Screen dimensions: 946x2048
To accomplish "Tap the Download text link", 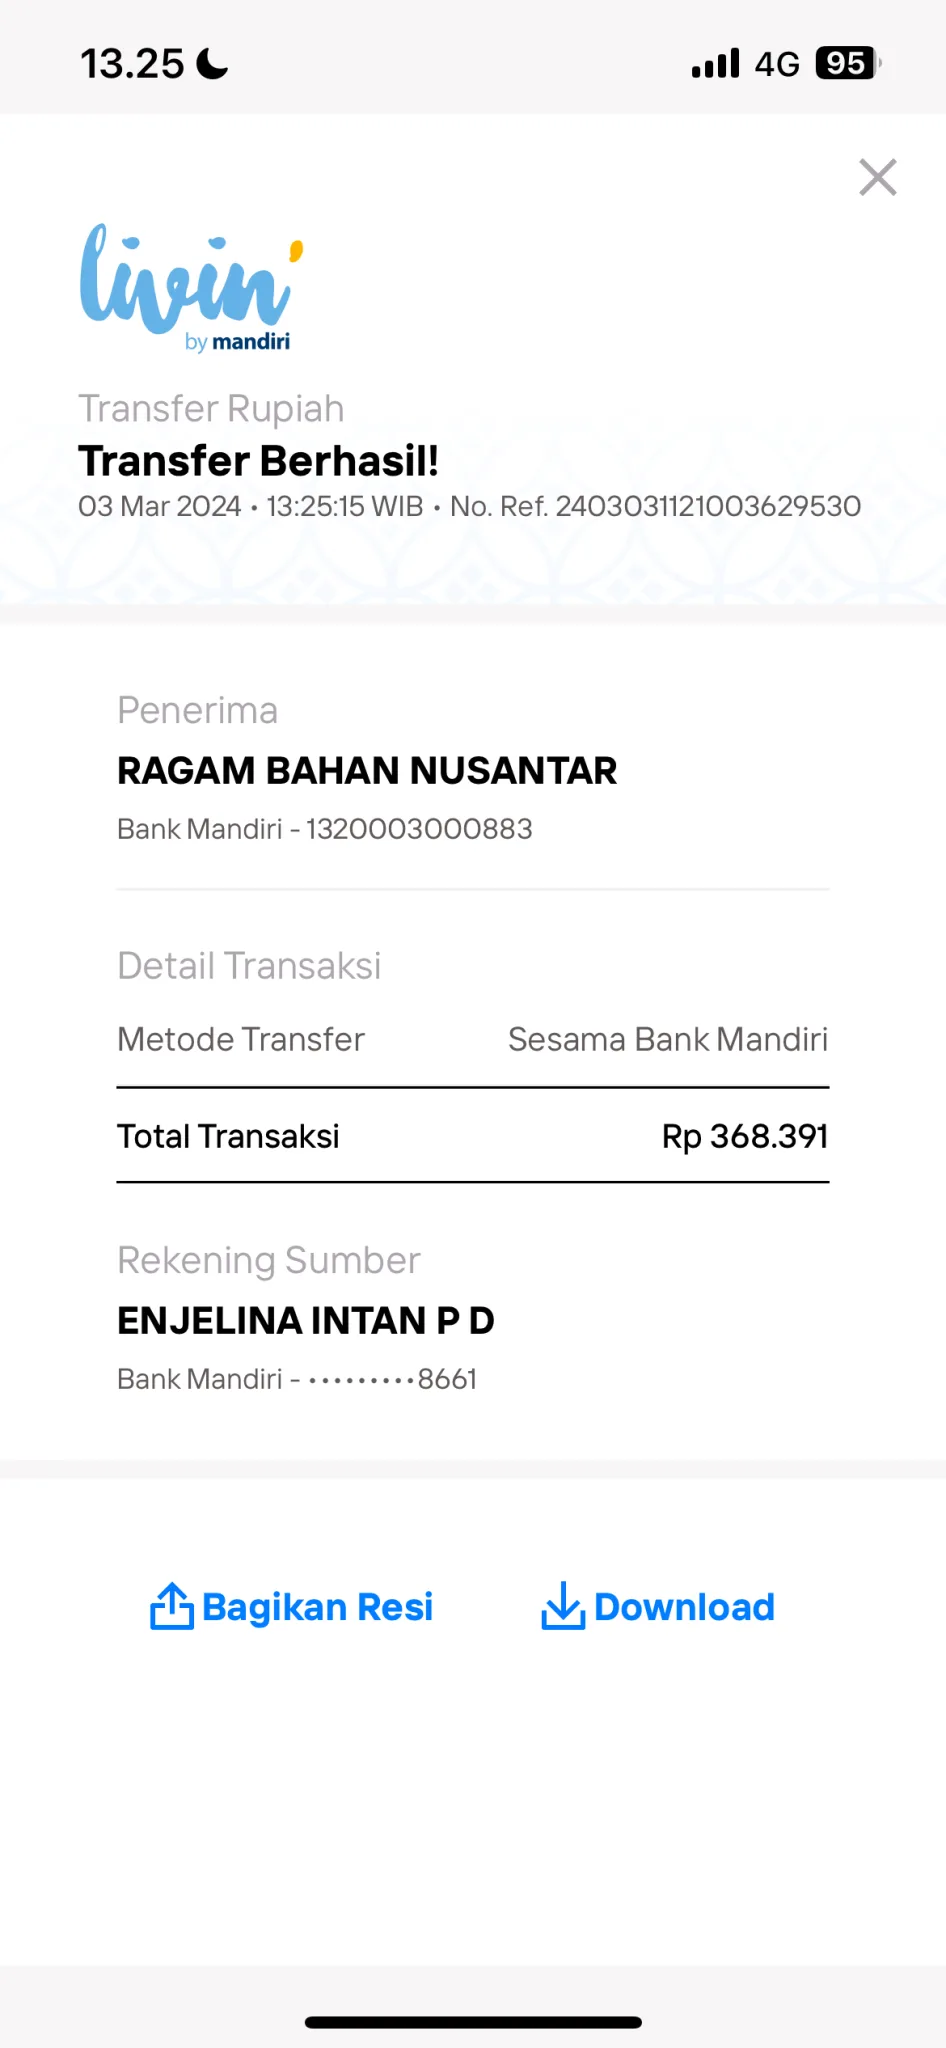I will click(684, 1607).
